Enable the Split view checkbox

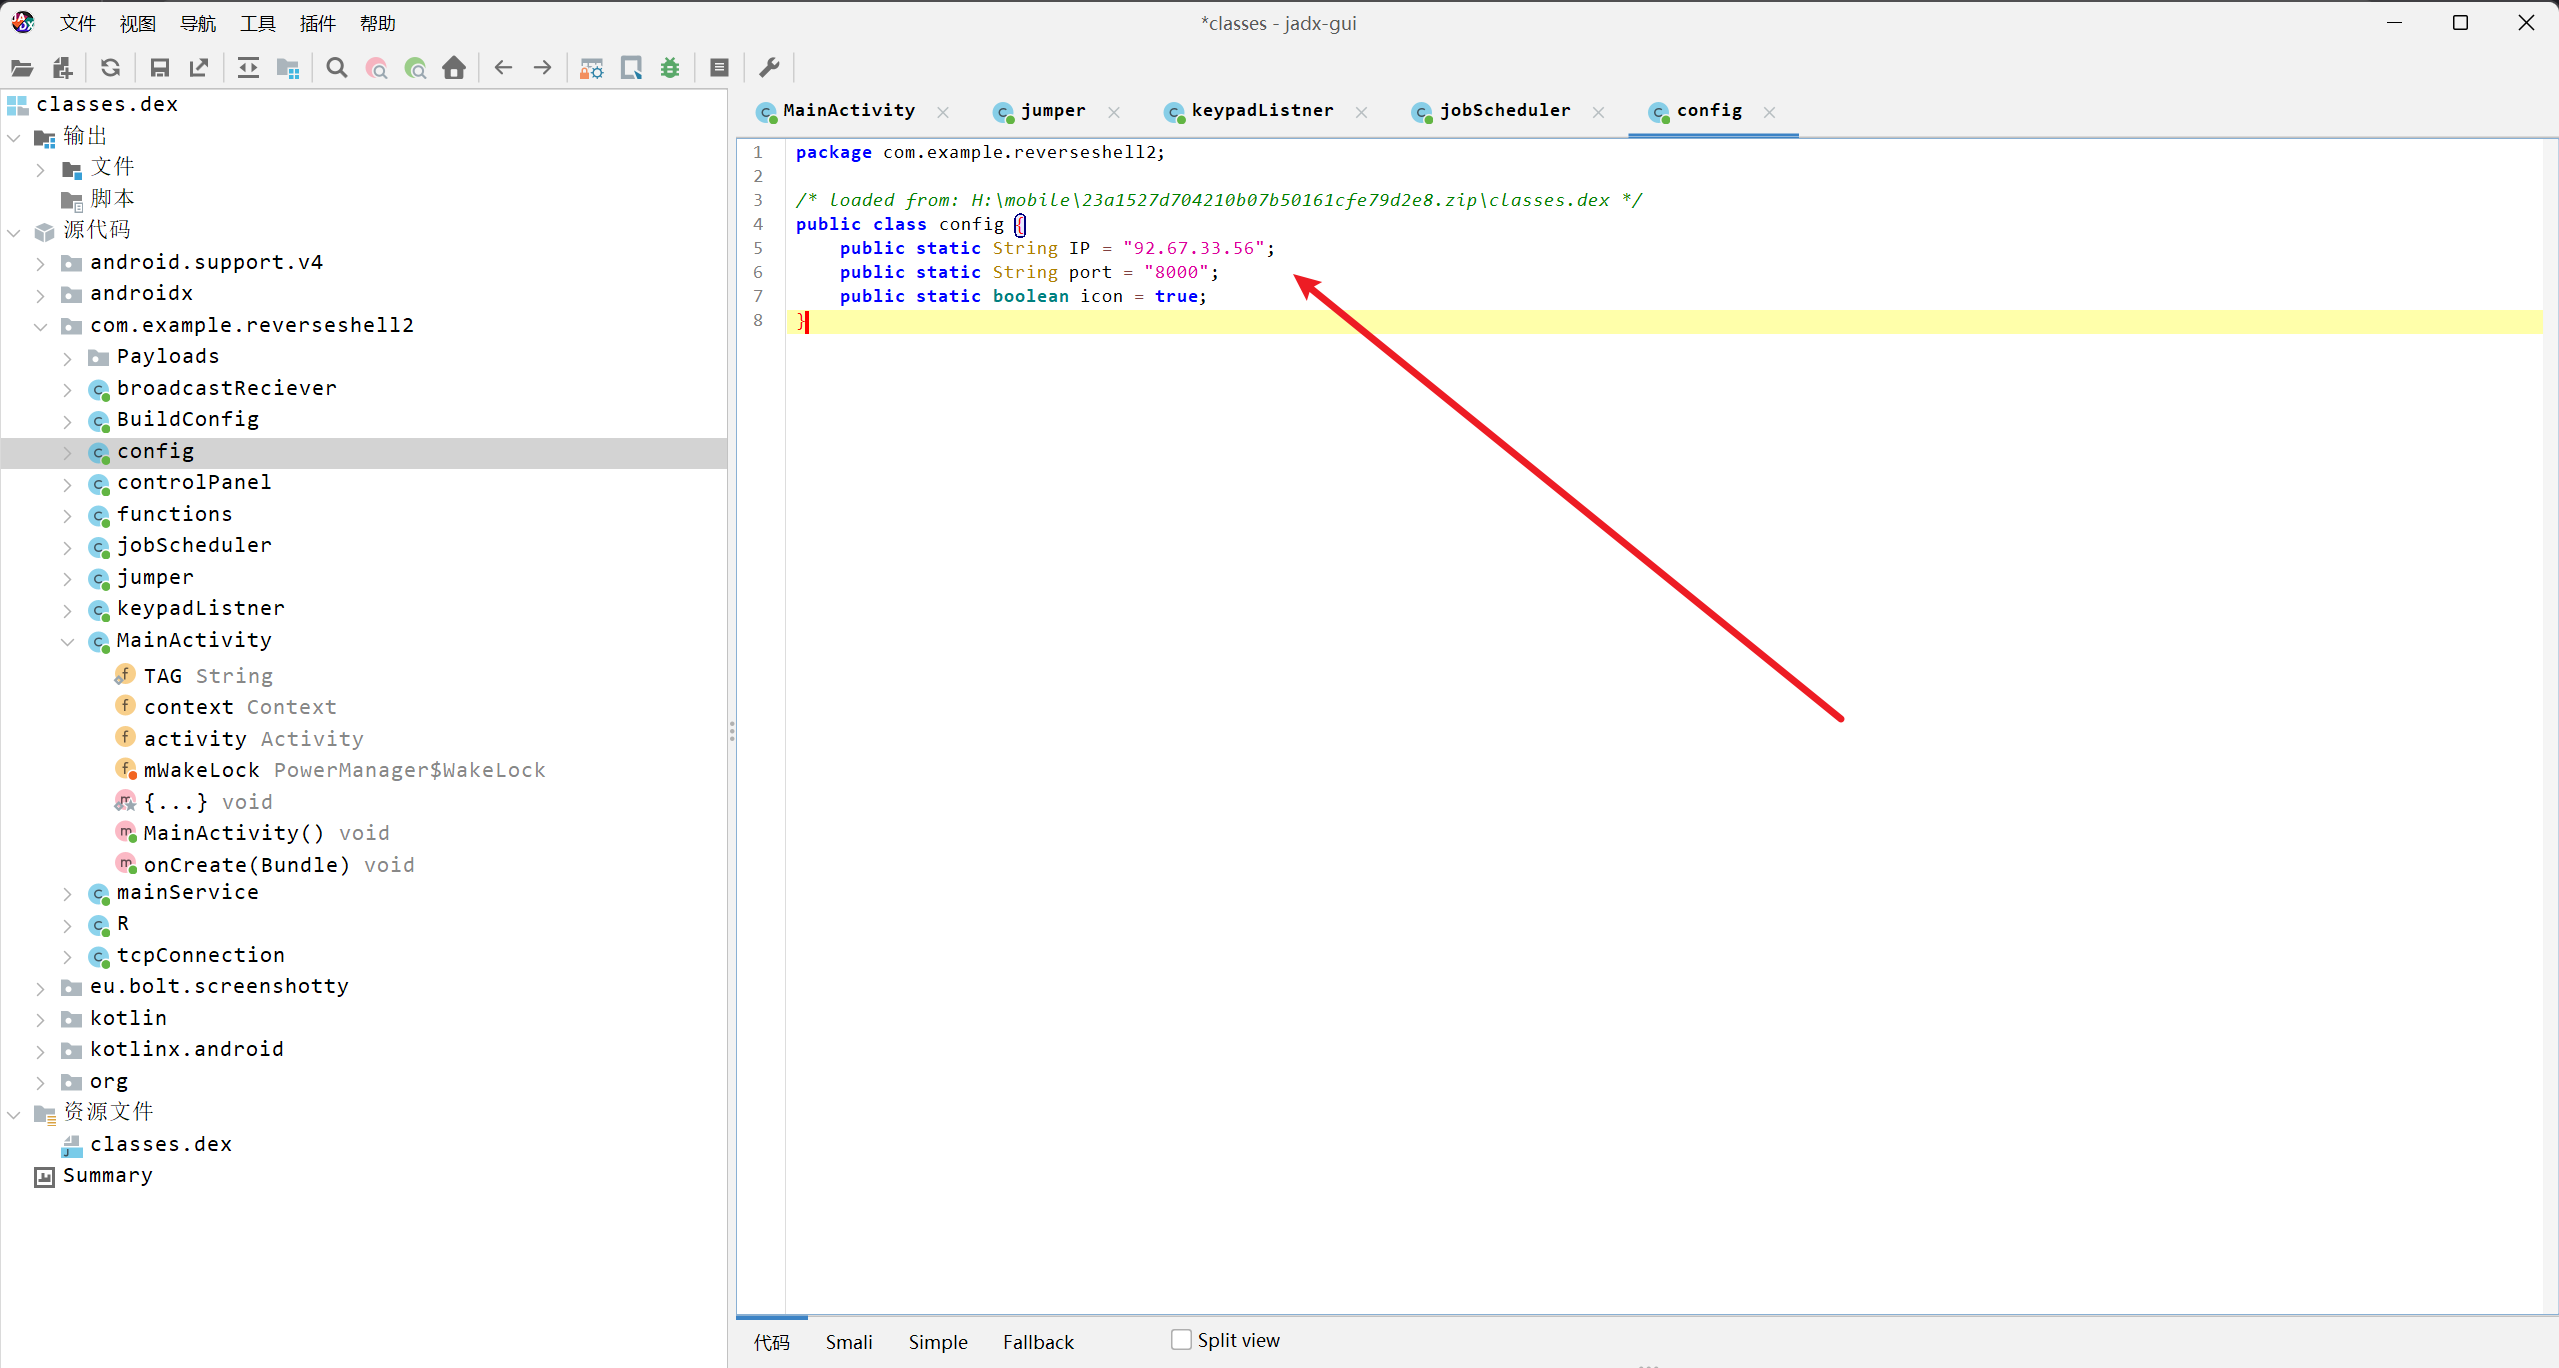[1181, 1340]
